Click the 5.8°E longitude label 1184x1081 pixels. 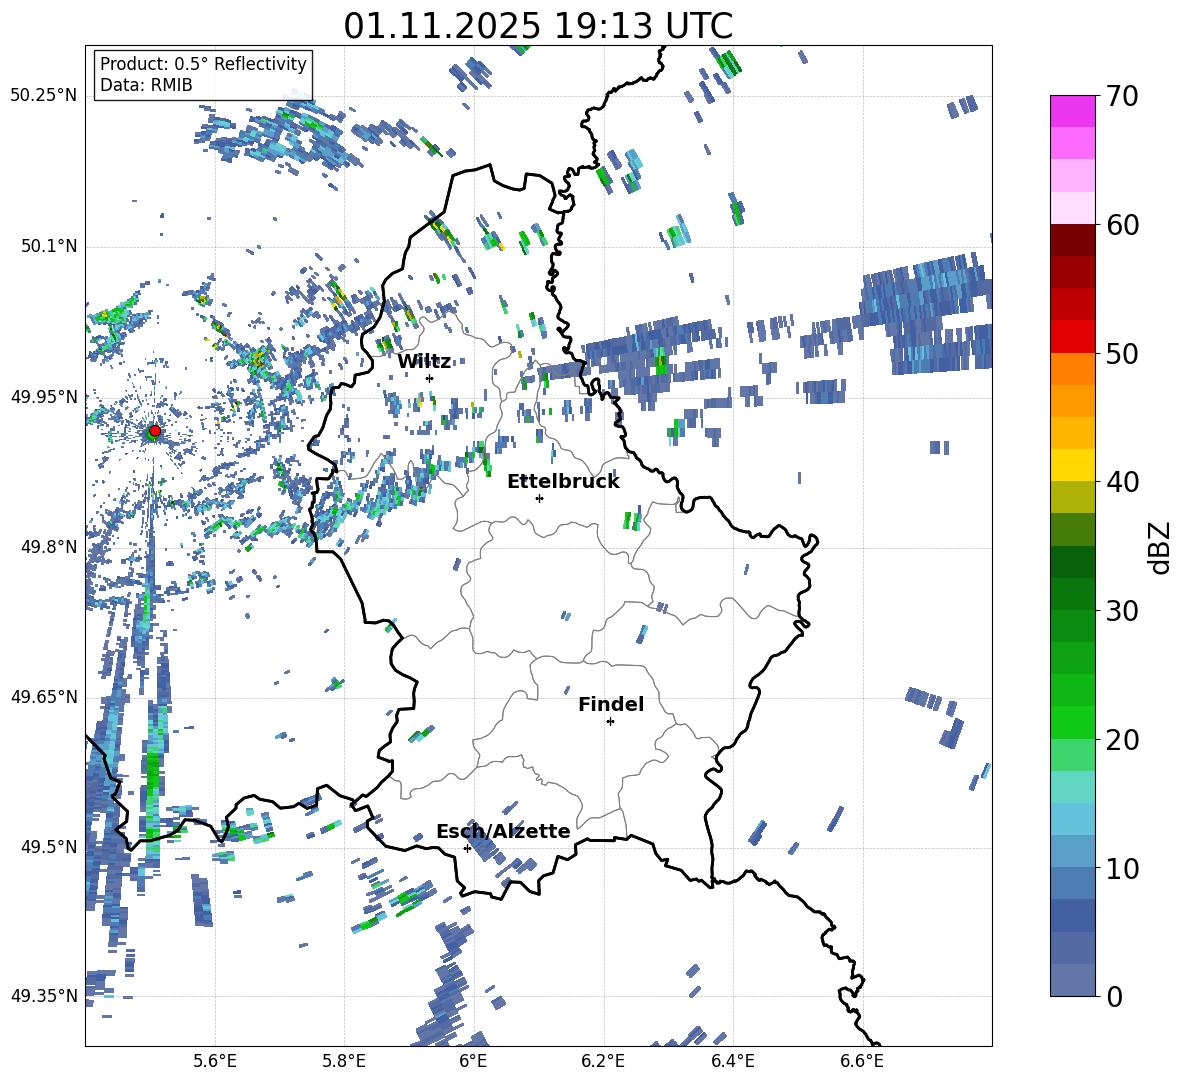(344, 1061)
